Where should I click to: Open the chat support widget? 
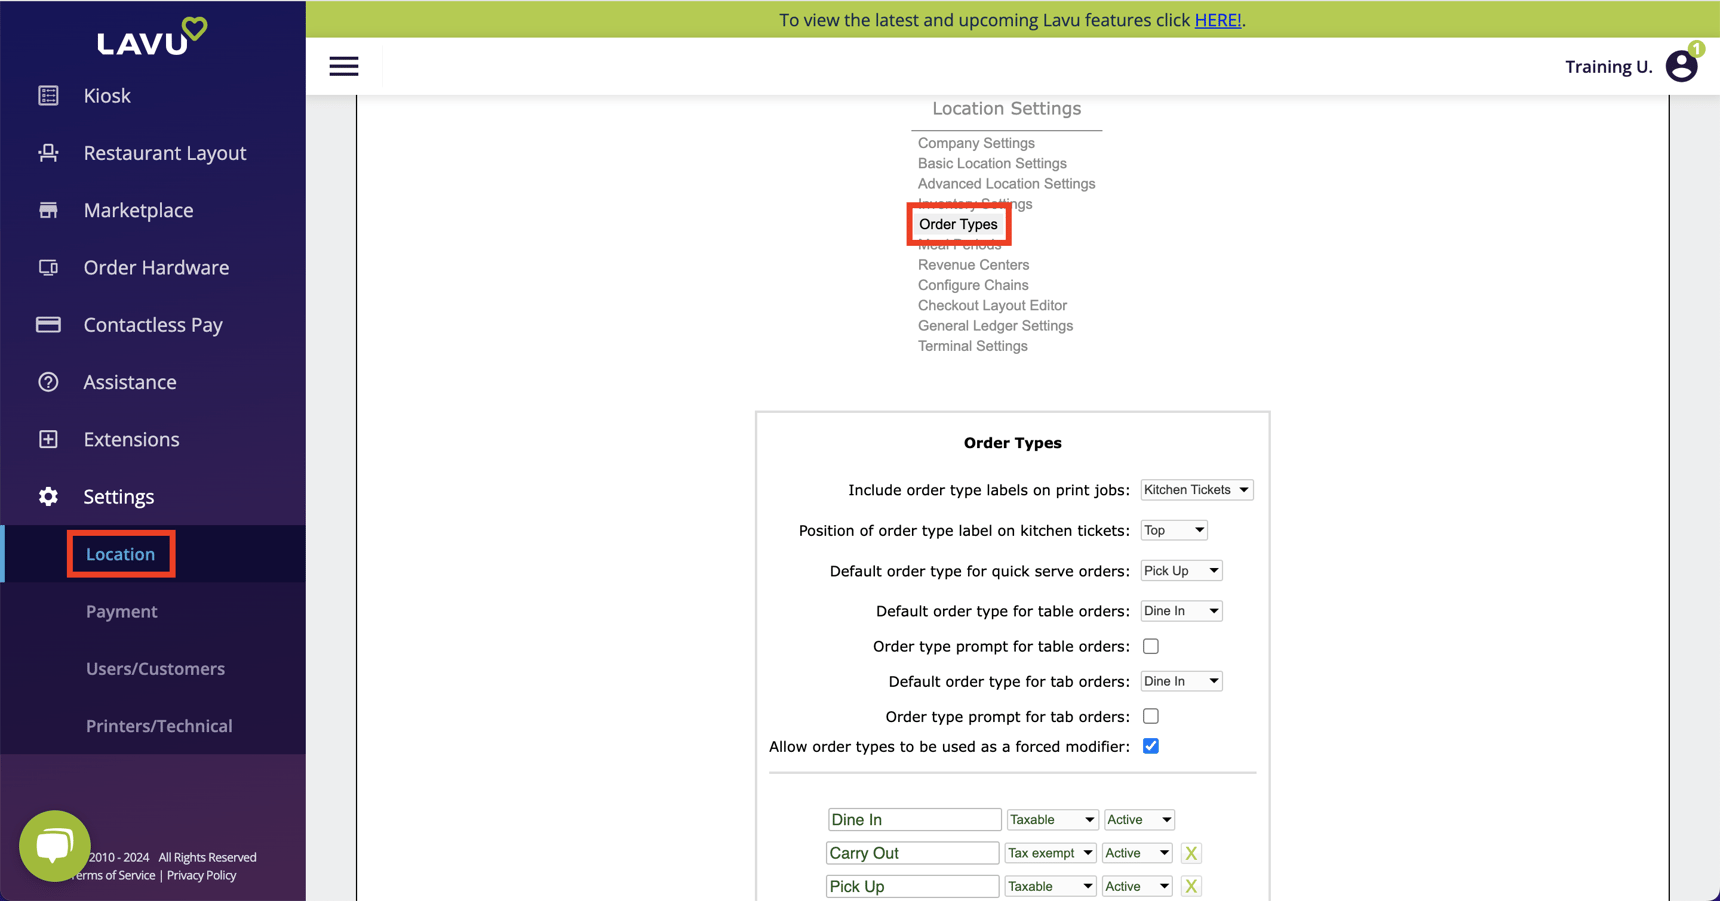[x=55, y=845]
